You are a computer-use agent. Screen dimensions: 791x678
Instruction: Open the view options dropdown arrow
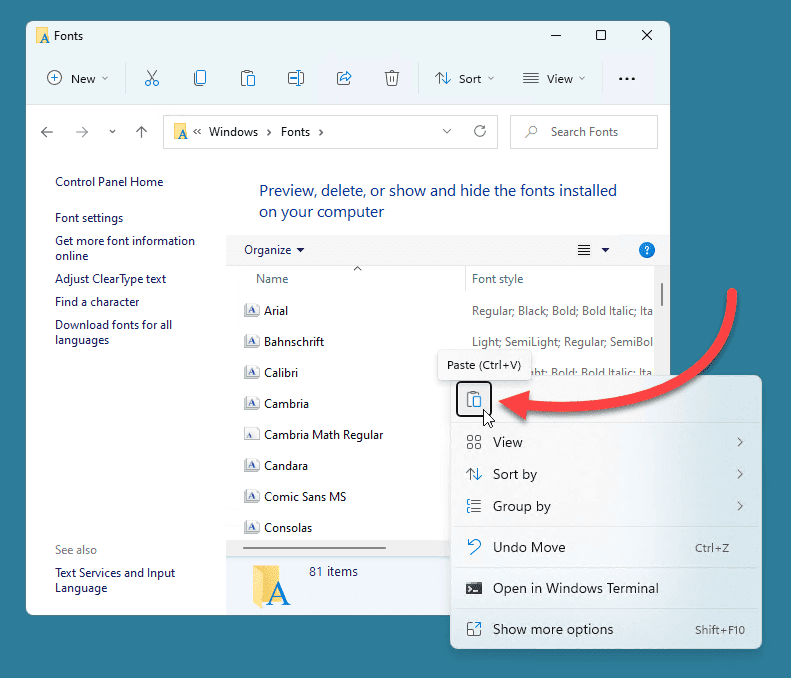pyautogui.click(x=605, y=250)
